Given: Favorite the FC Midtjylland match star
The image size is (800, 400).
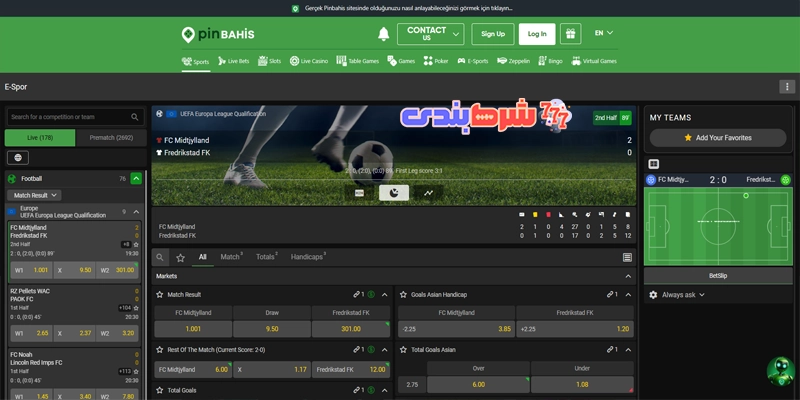Looking at the screenshot, I should tap(136, 244).
